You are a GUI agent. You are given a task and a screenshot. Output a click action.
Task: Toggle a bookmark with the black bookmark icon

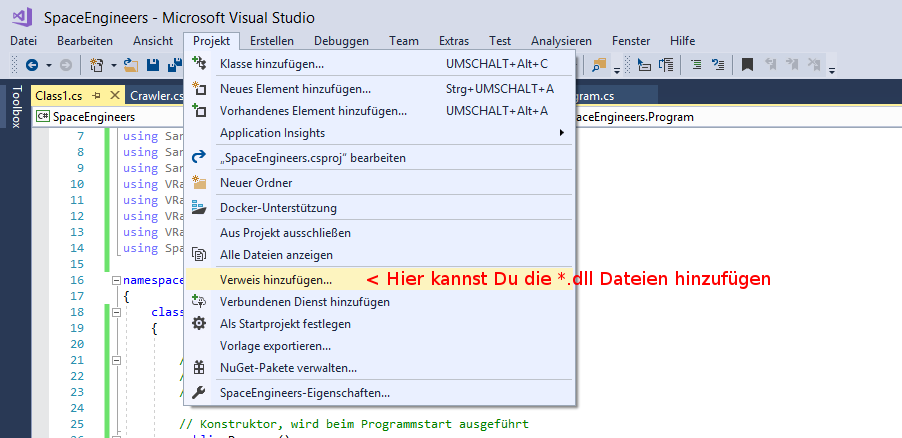tap(747, 64)
